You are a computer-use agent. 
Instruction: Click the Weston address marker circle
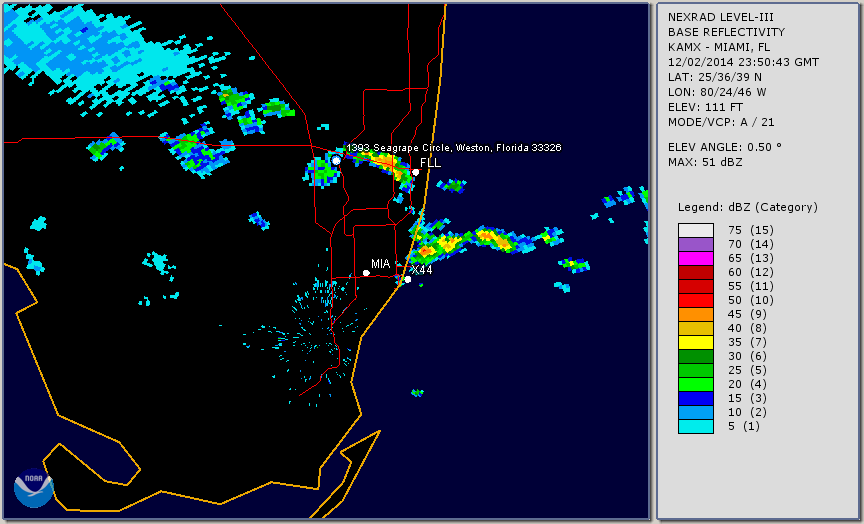[336, 160]
